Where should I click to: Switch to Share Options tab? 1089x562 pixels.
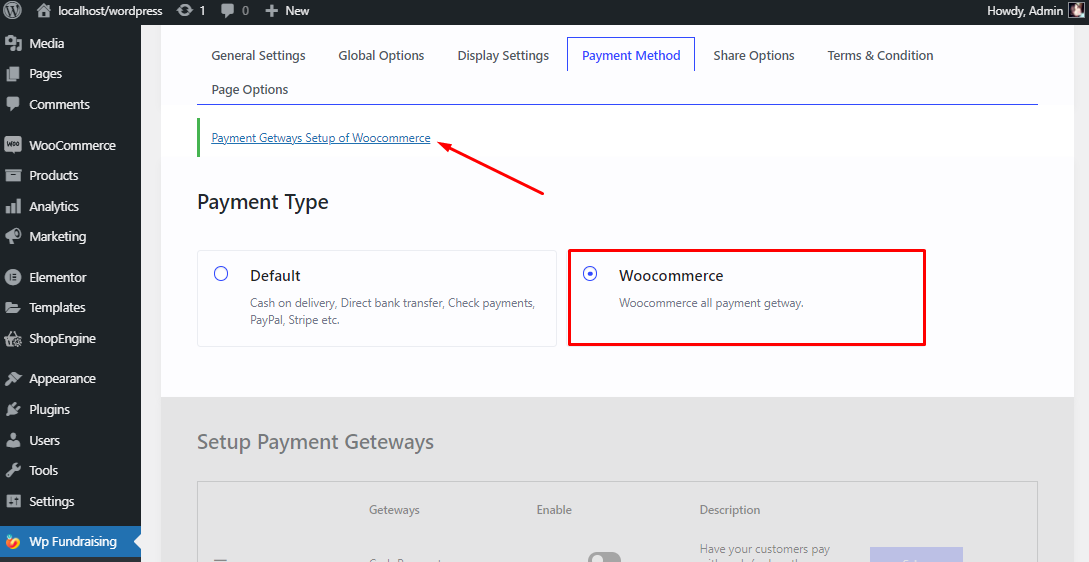point(754,56)
